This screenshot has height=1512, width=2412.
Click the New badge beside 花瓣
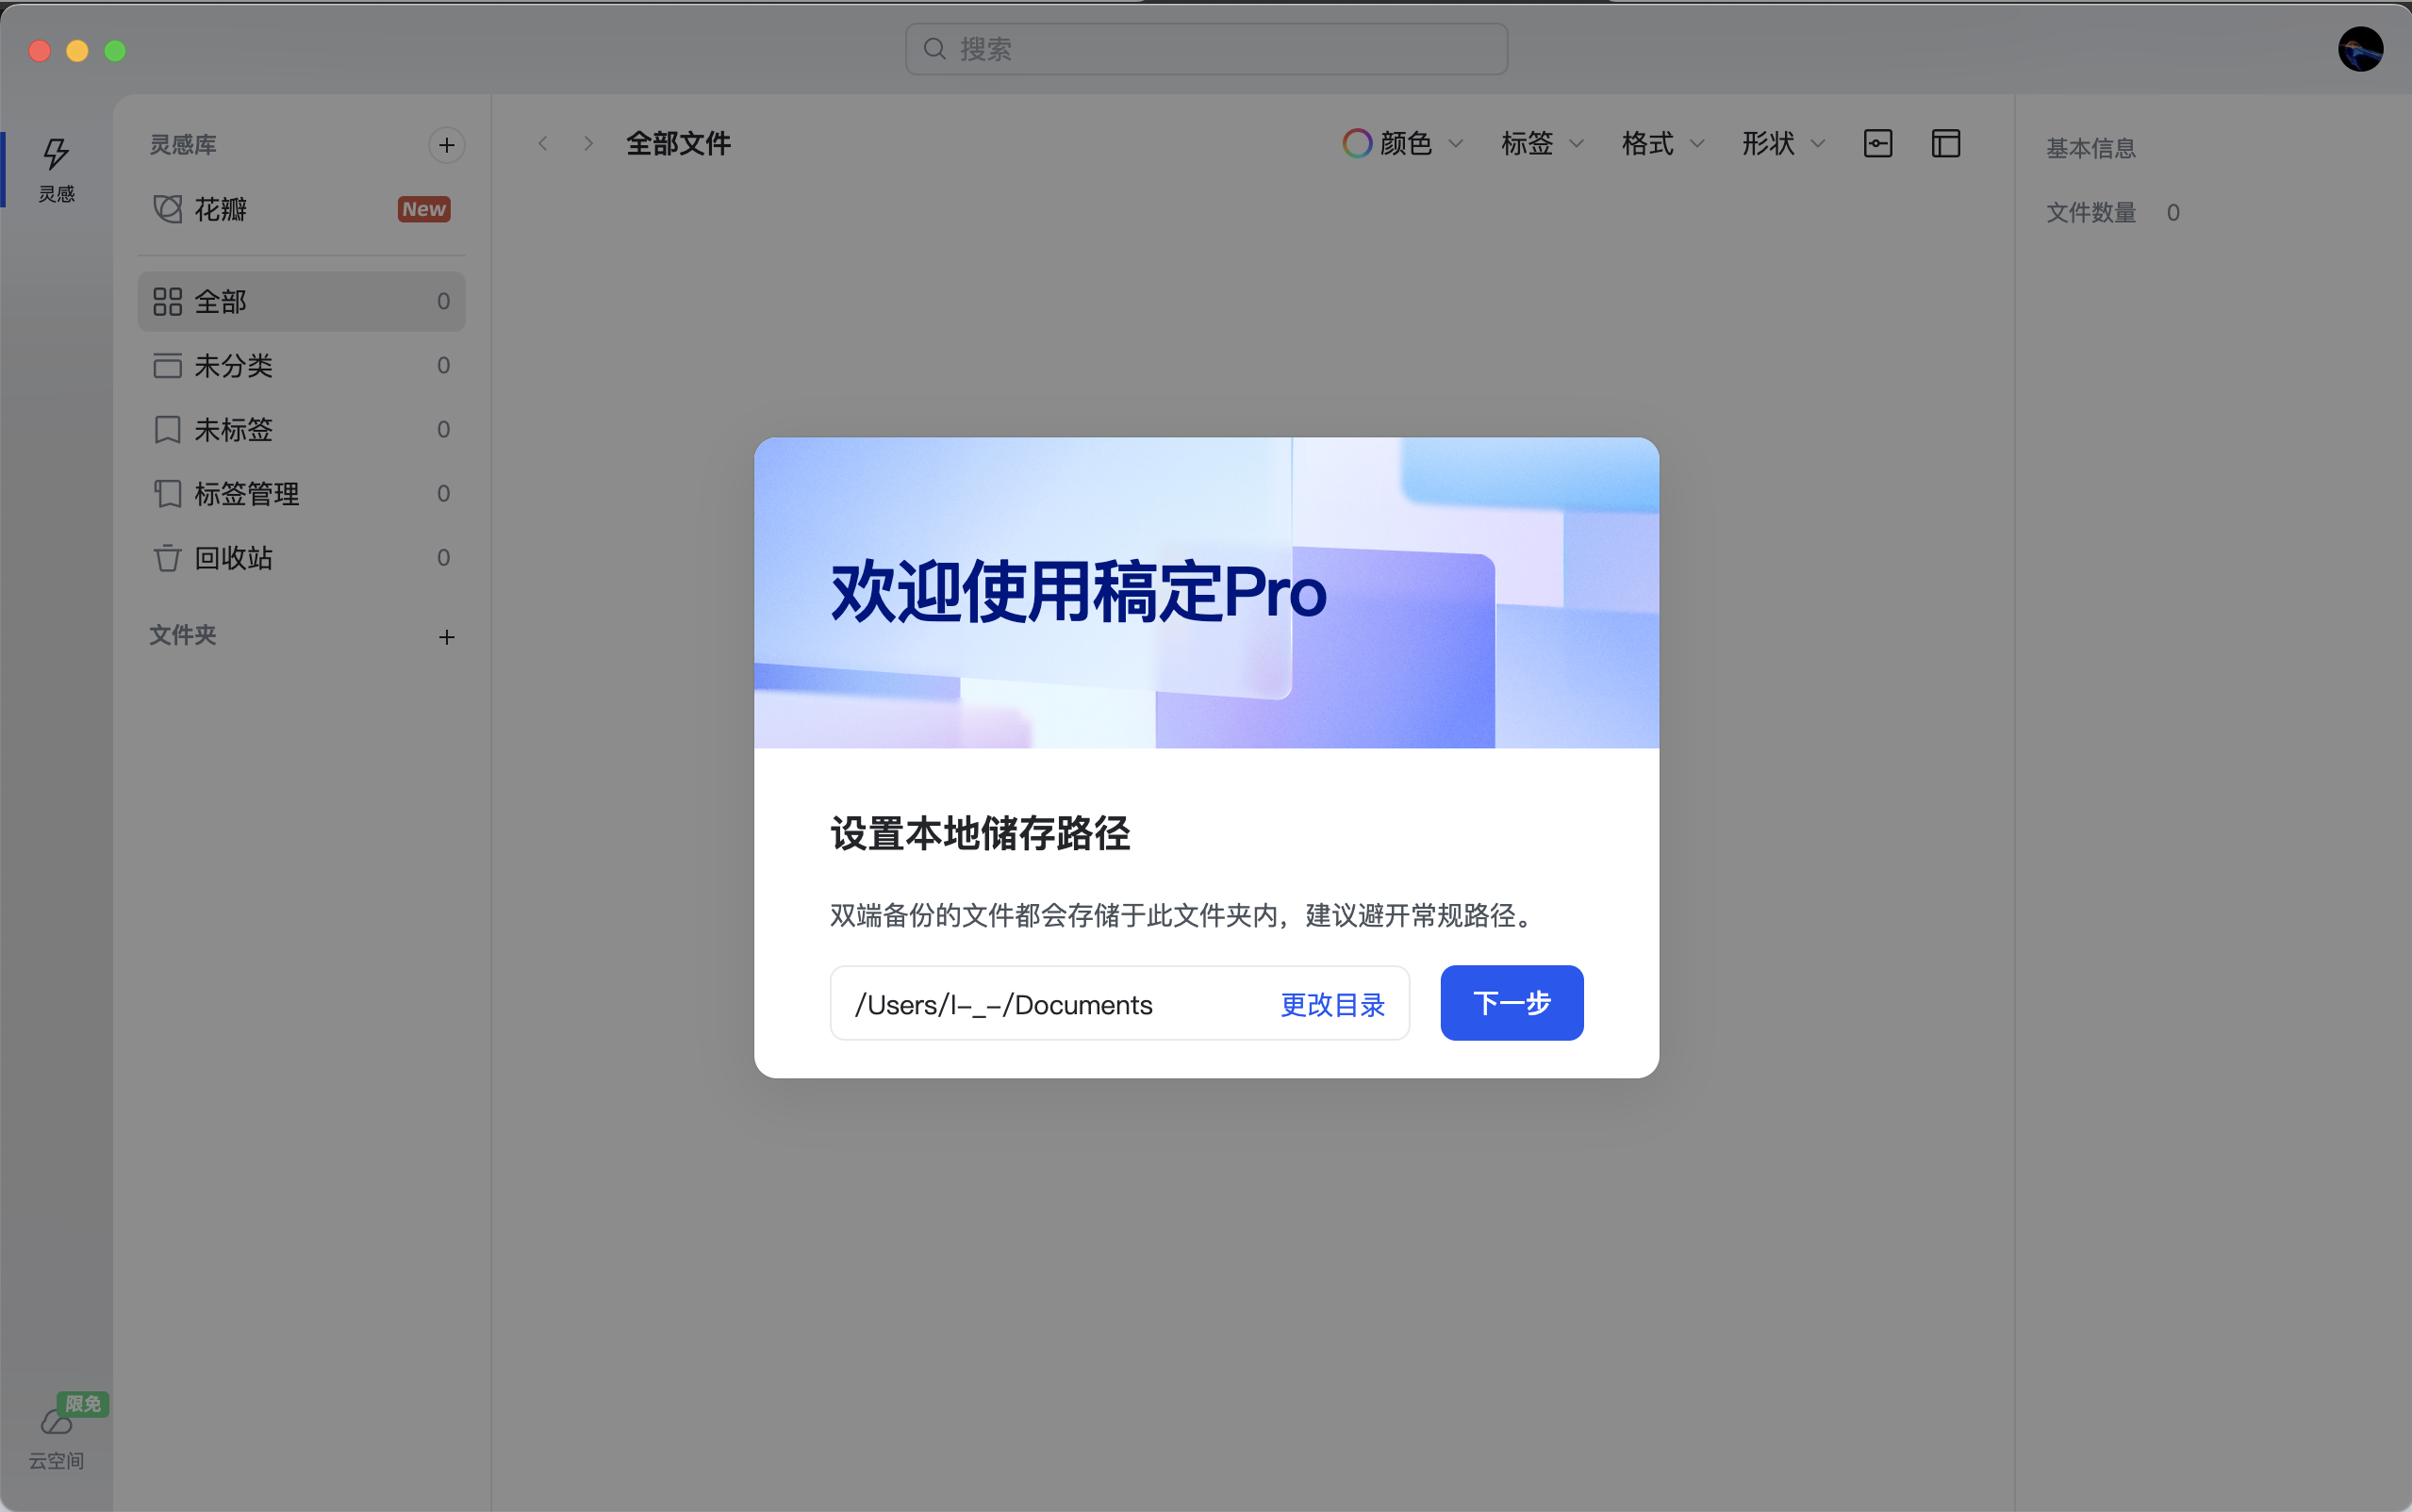pyautogui.click(x=424, y=209)
